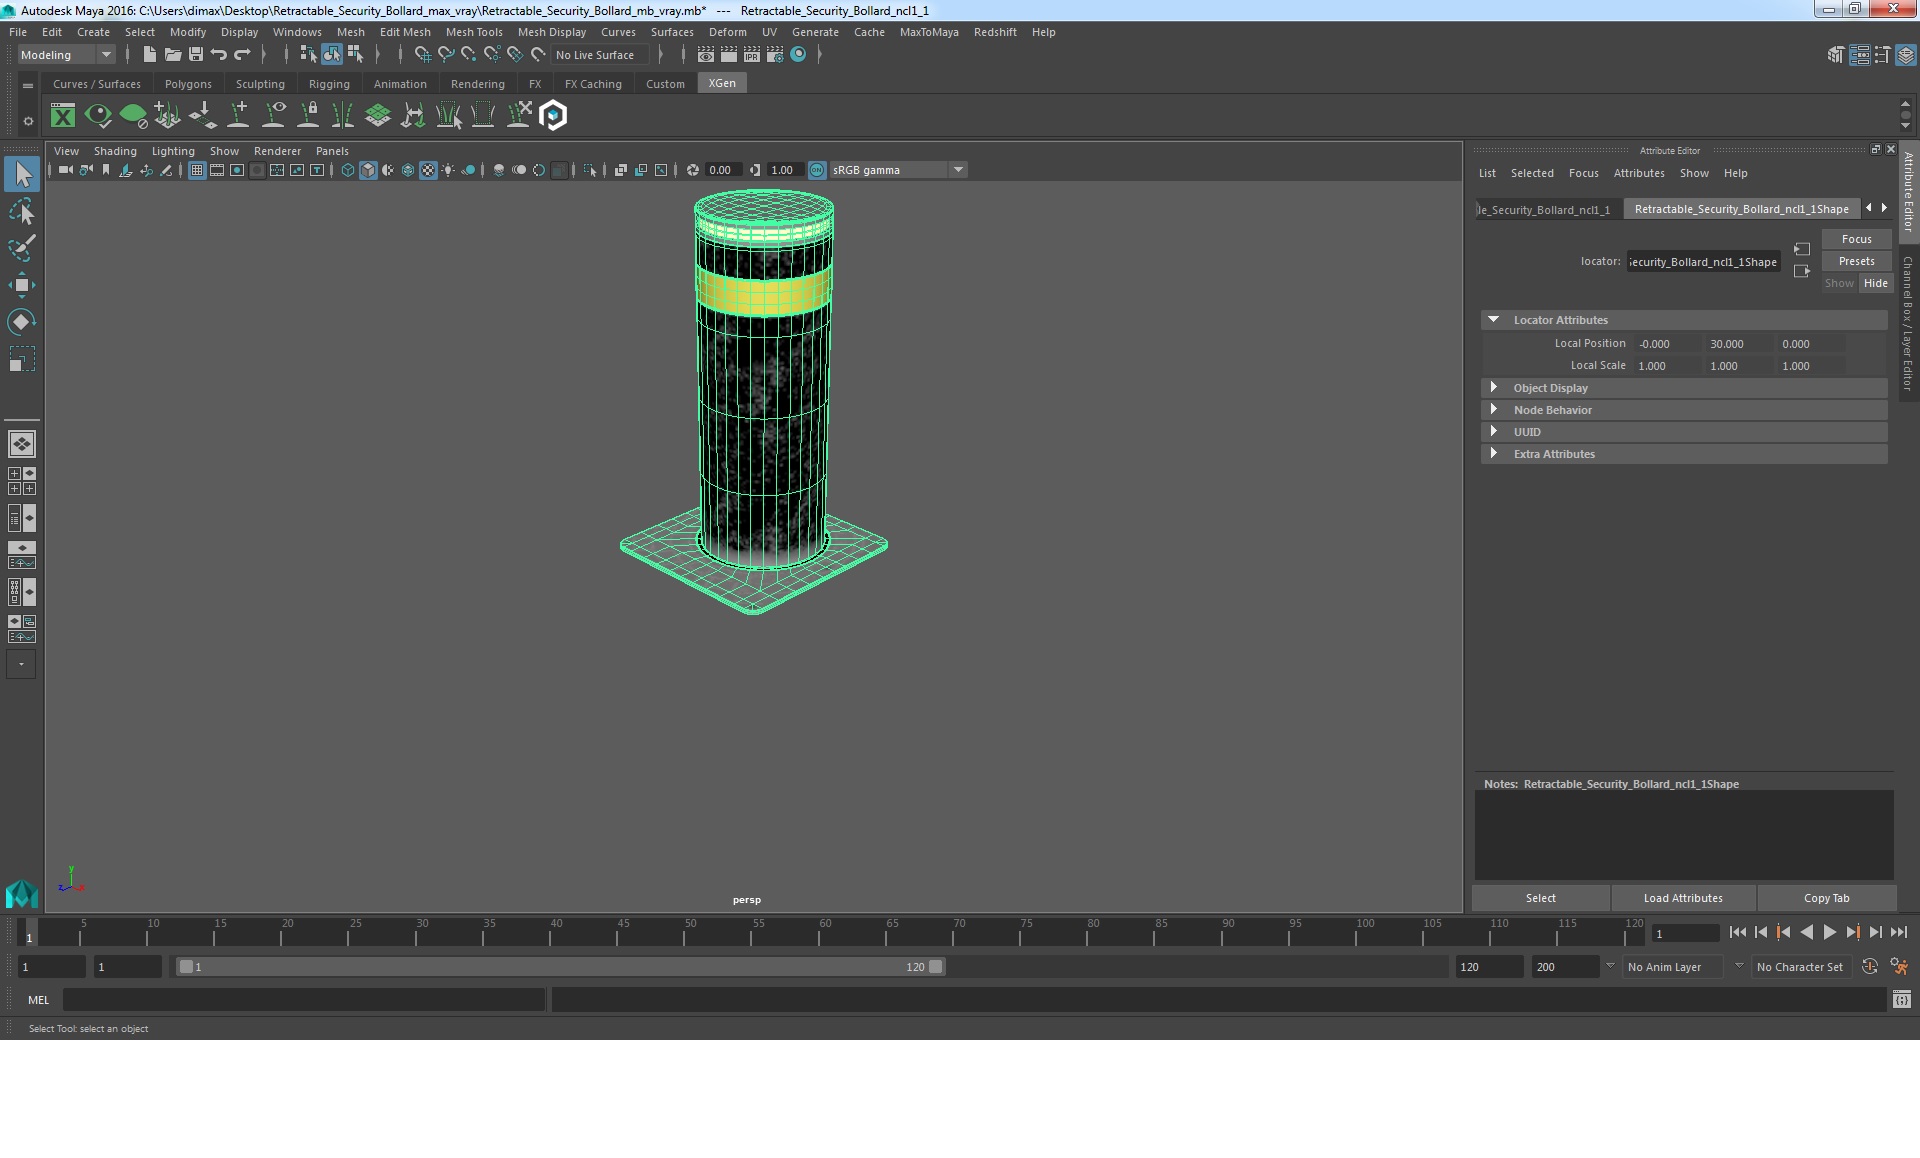The height and width of the screenshot is (1158, 1920).
Task: Click the Presets button
Action: (x=1856, y=261)
